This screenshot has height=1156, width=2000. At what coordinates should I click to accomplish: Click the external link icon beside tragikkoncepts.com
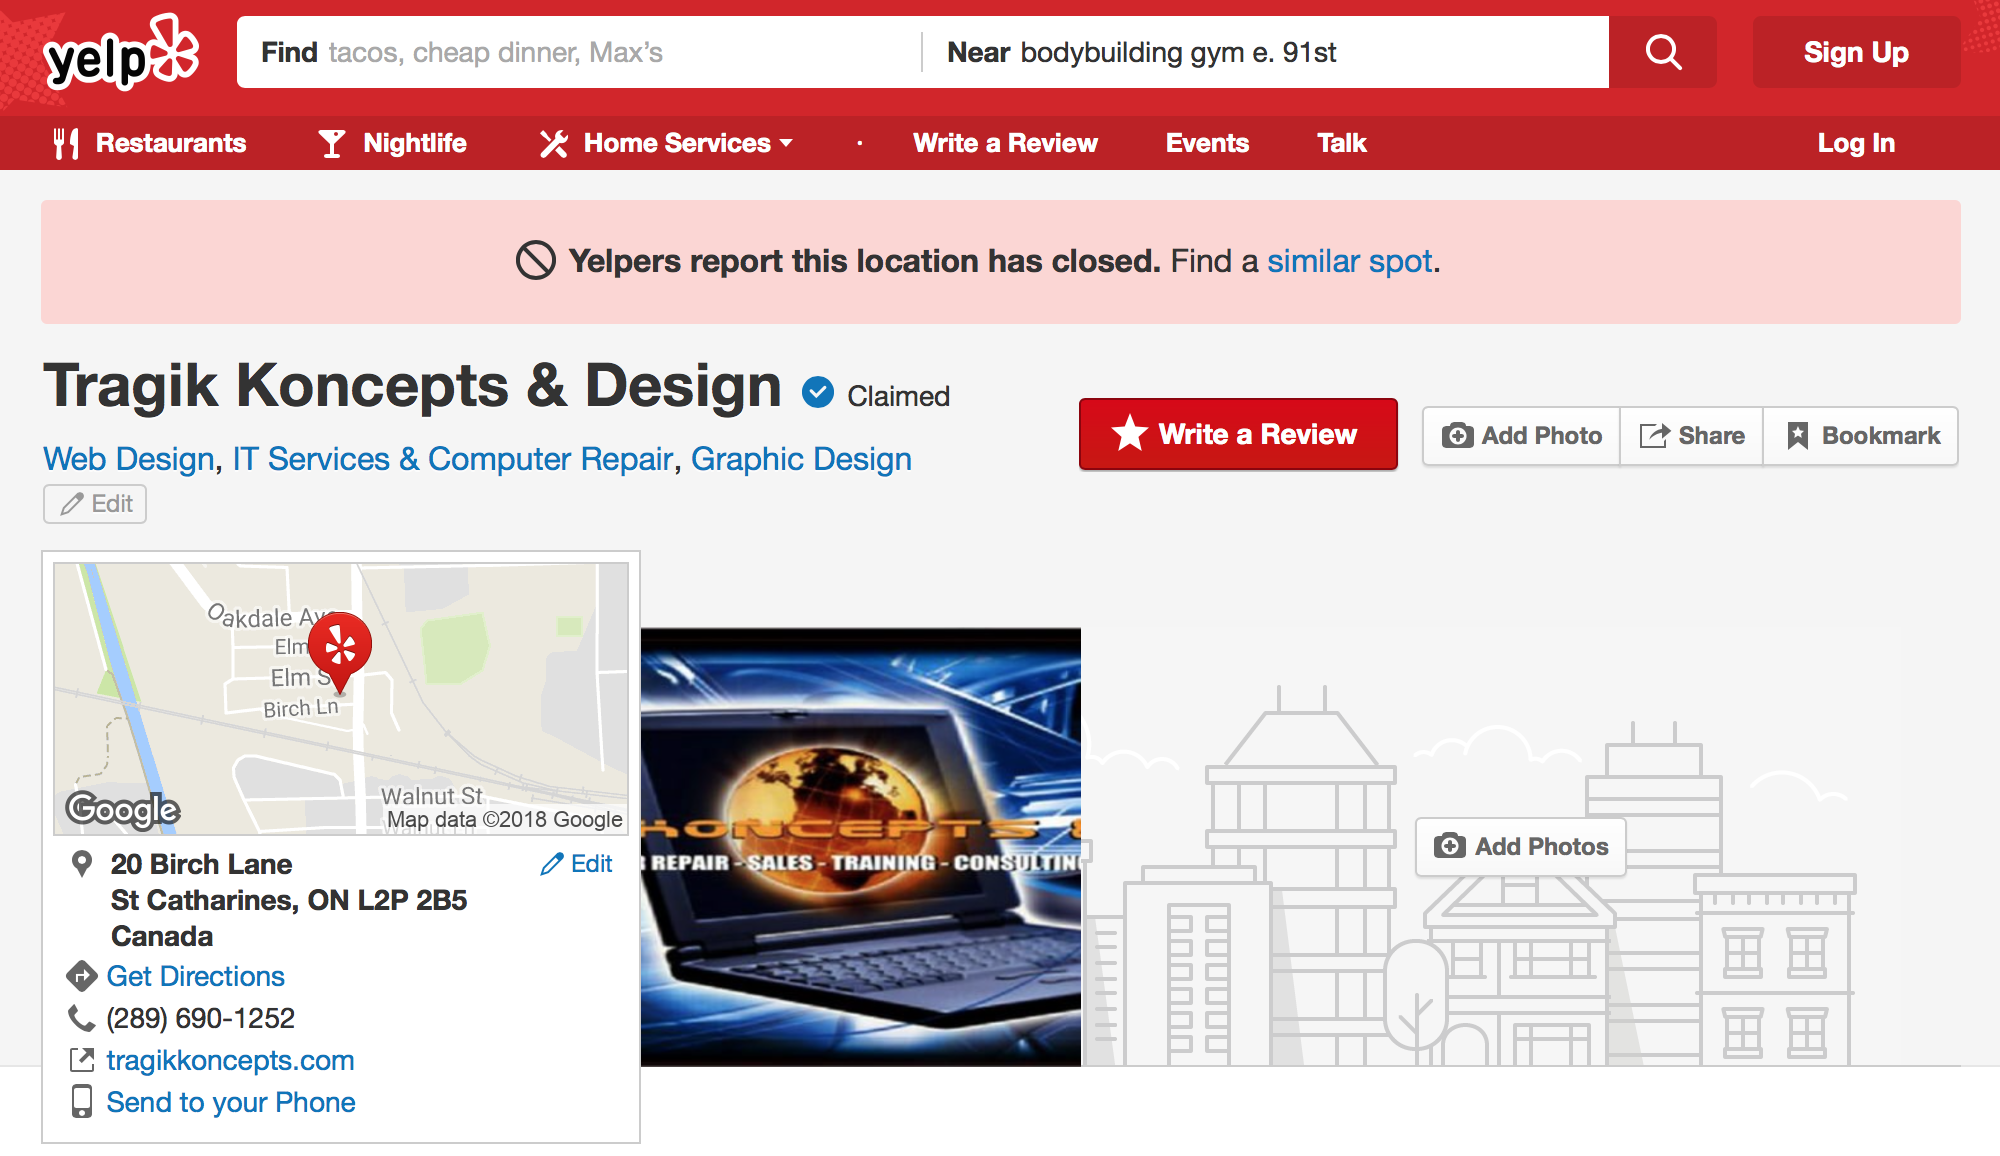[82, 1060]
